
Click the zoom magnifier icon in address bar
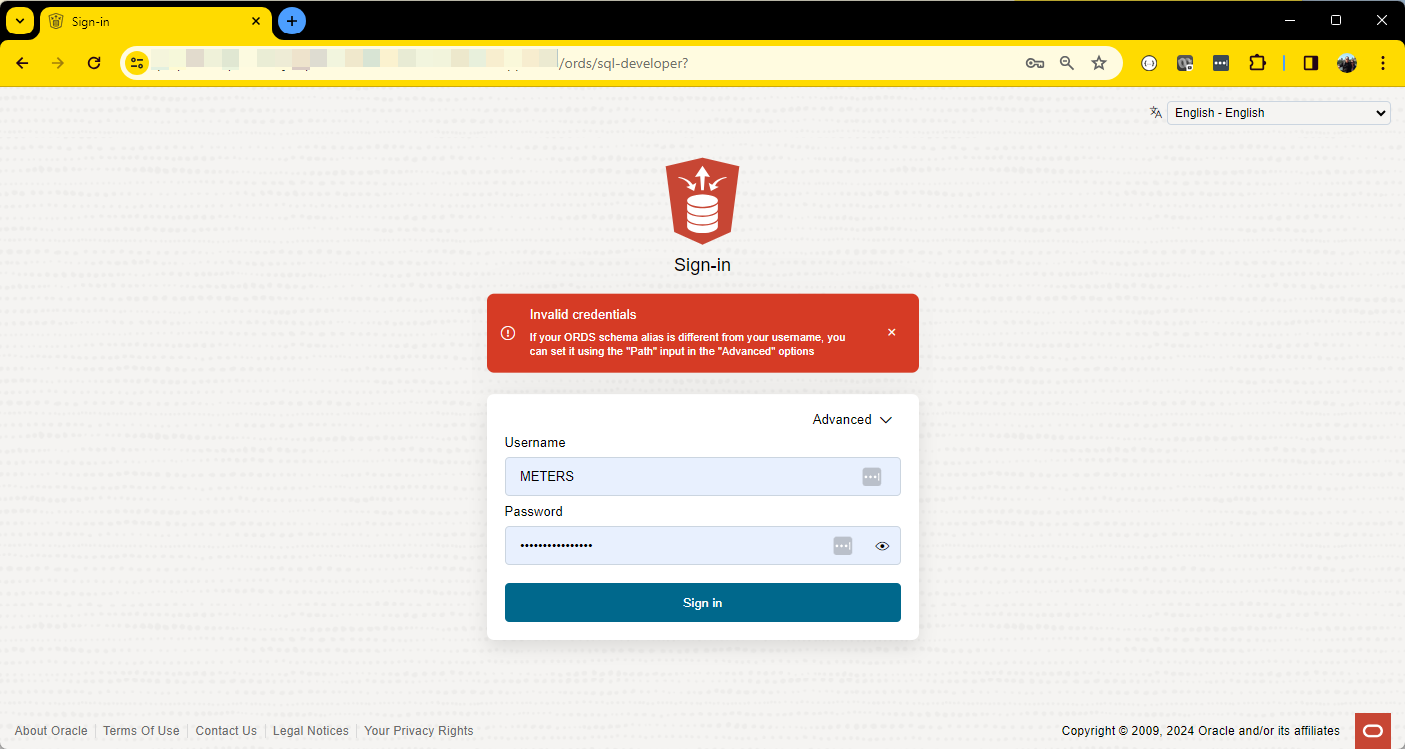pyautogui.click(x=1067, y=63)
